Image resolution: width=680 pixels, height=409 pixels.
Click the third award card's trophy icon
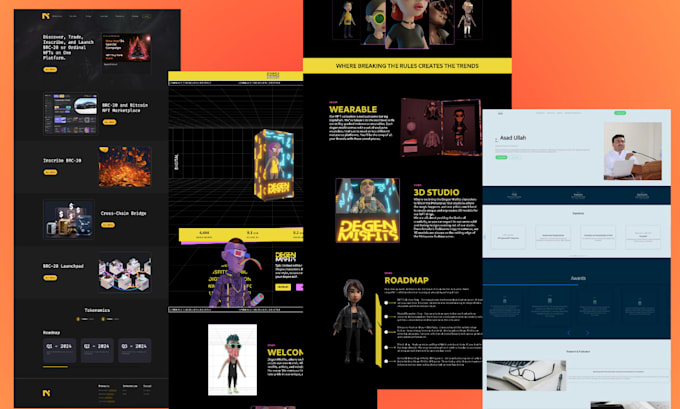[x=595, y=300]
